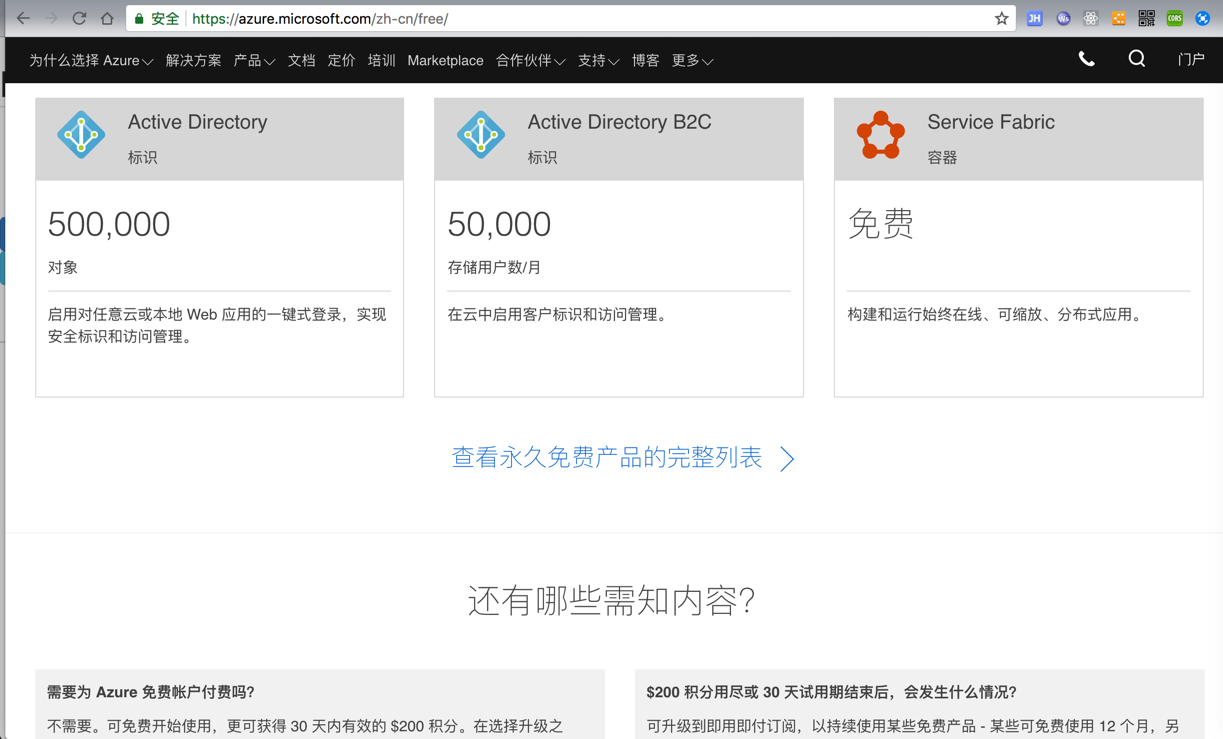Expand the 为什么选择 Azure menu

point(91,61)
